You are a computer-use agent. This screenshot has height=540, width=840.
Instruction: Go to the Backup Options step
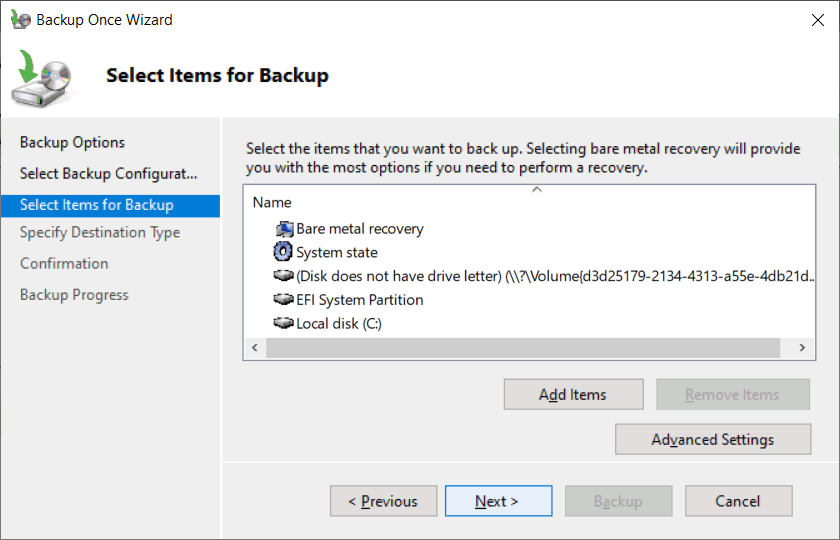coord(72,142)
